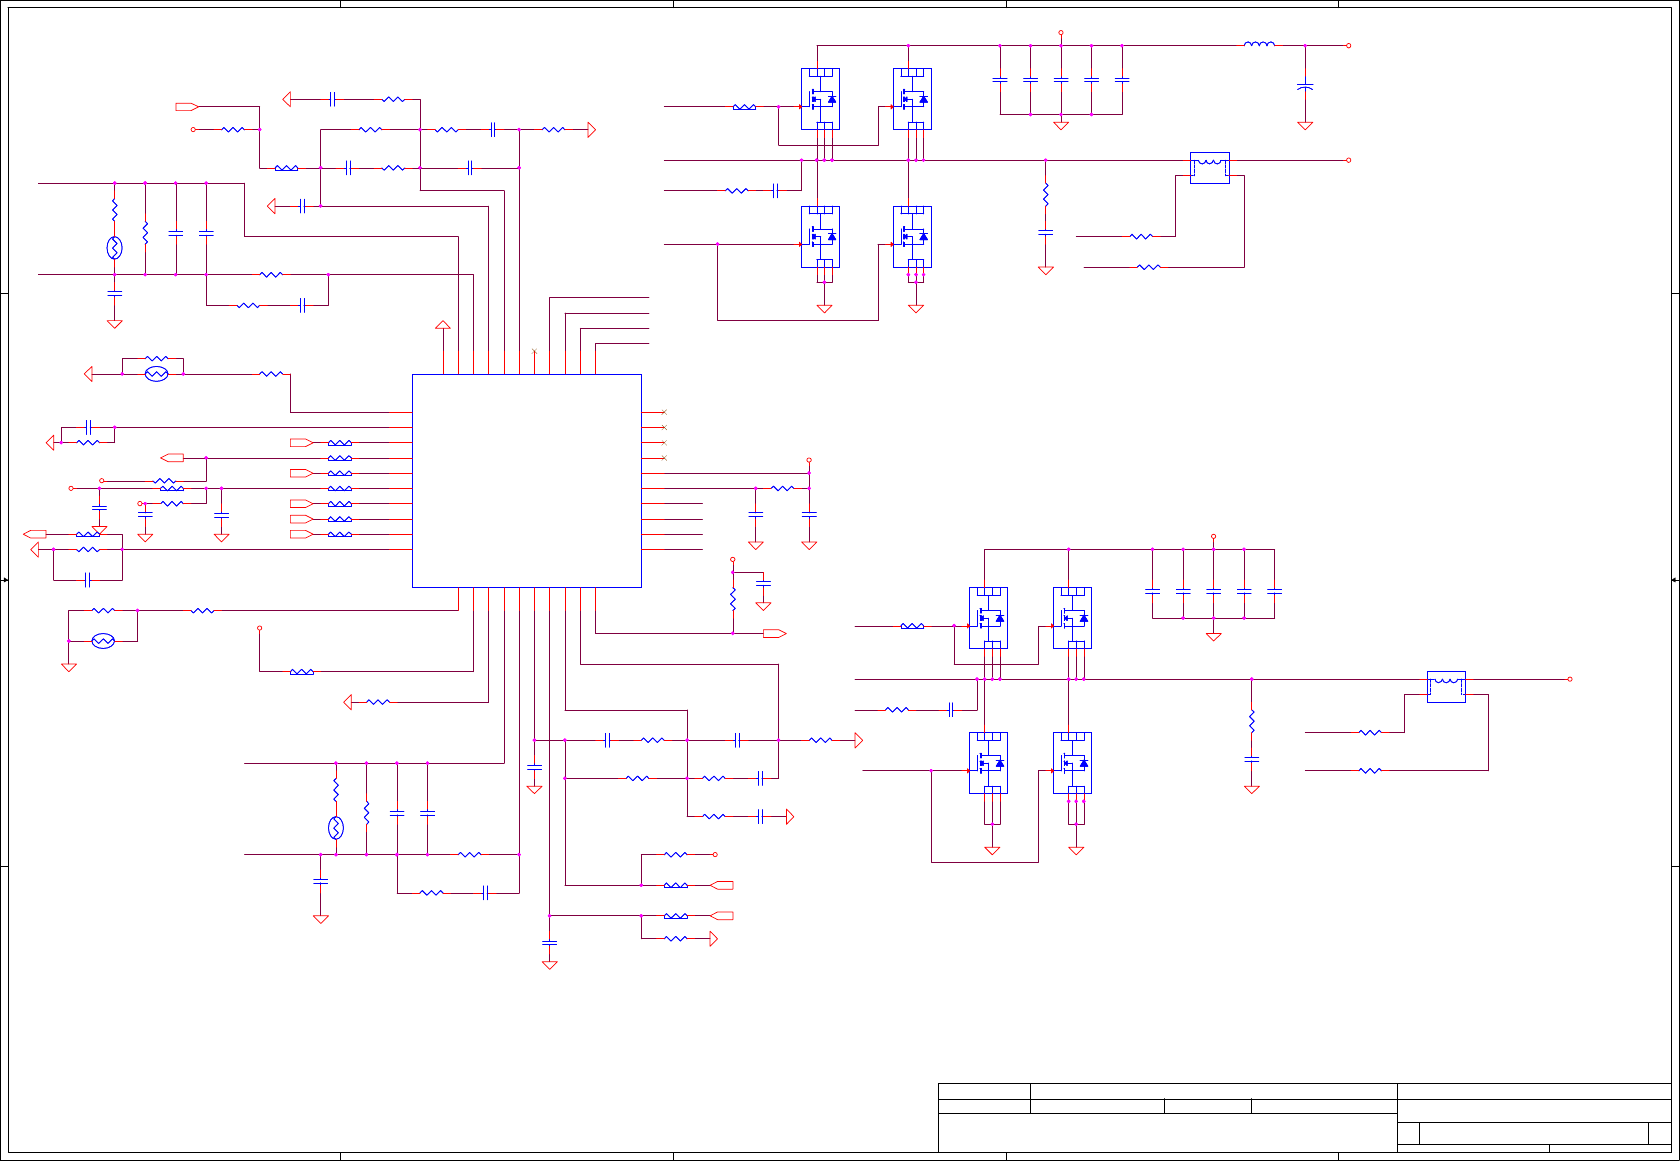The height and width of the screenshot is (1161, 1680).
Task: Click the bottom-left MOSFET of the upper bridge
Action: click(820, 237)
